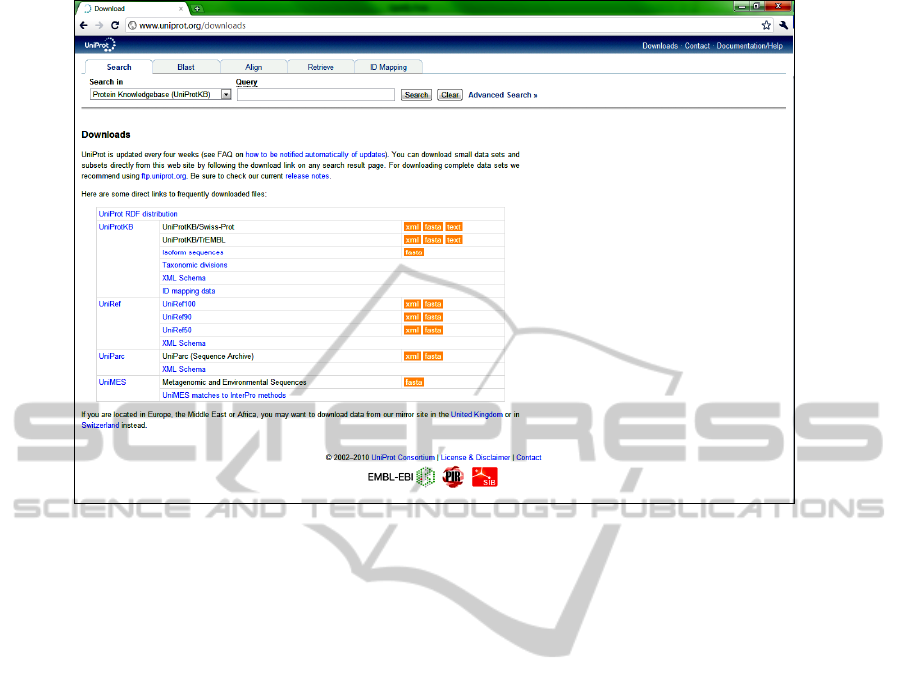Viewport: 901px width, 692px height.
Task: Open a new browser tab
Action: pos(198,8)
